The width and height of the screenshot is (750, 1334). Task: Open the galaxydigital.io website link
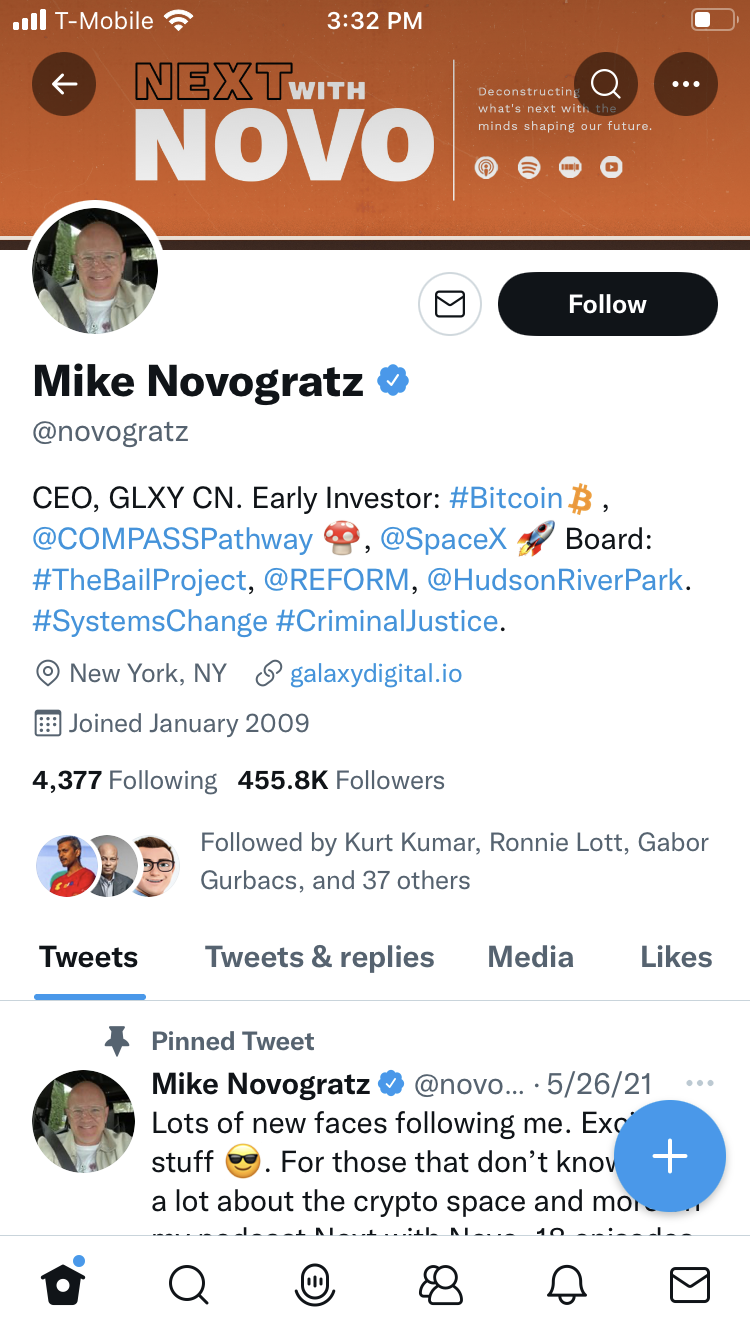pos(375,674)
